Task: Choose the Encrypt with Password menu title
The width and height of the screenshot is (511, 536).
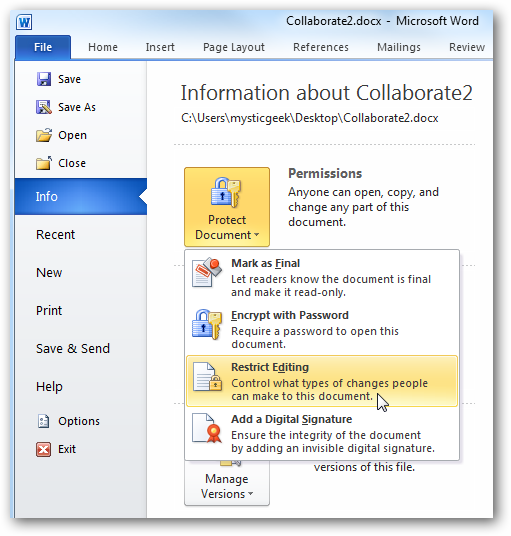Action: point(290,315)
